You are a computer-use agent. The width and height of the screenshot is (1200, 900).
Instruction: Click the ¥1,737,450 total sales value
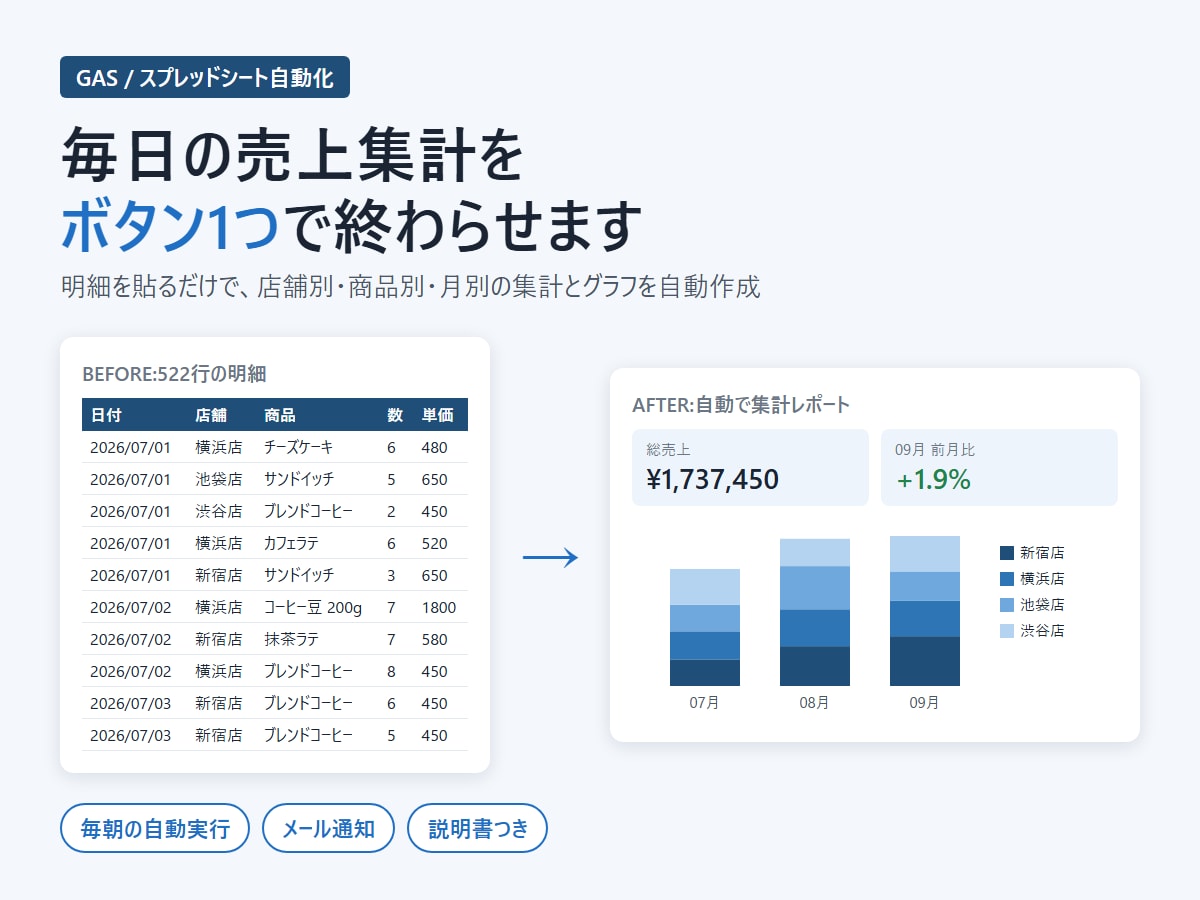(713, 480)
